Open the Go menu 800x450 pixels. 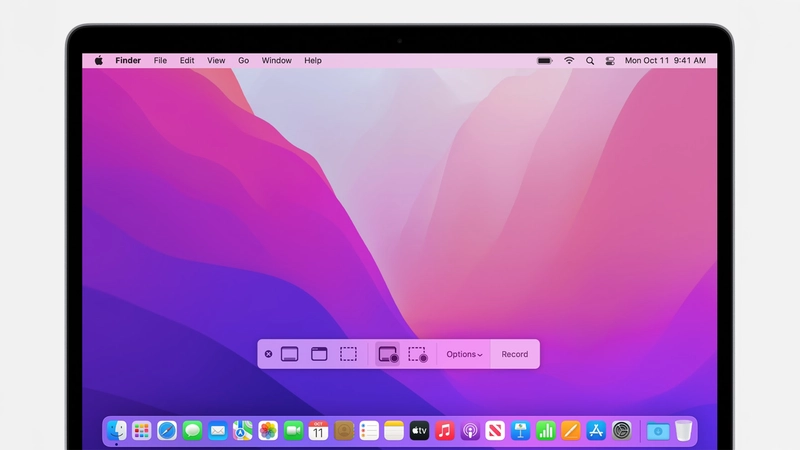coord(243,60)
